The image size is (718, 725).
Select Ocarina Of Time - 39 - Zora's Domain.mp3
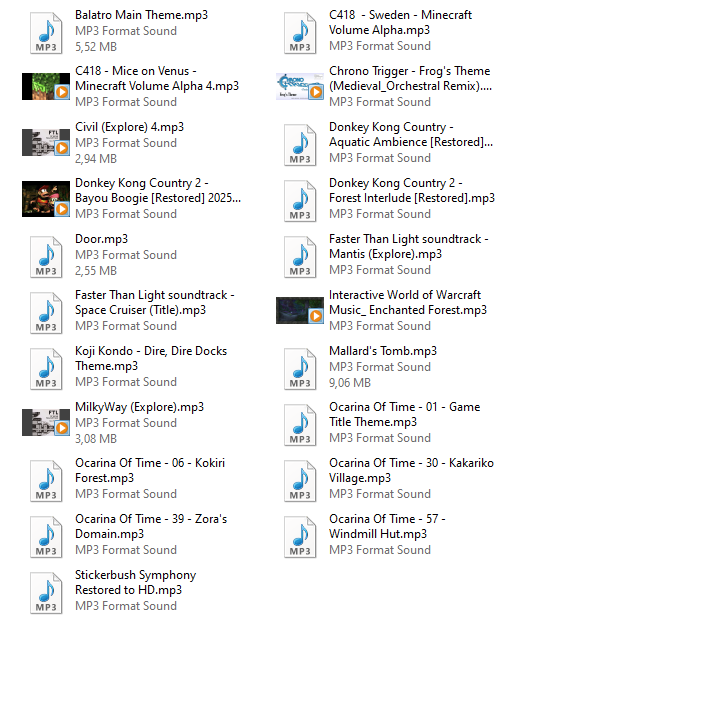151,526
